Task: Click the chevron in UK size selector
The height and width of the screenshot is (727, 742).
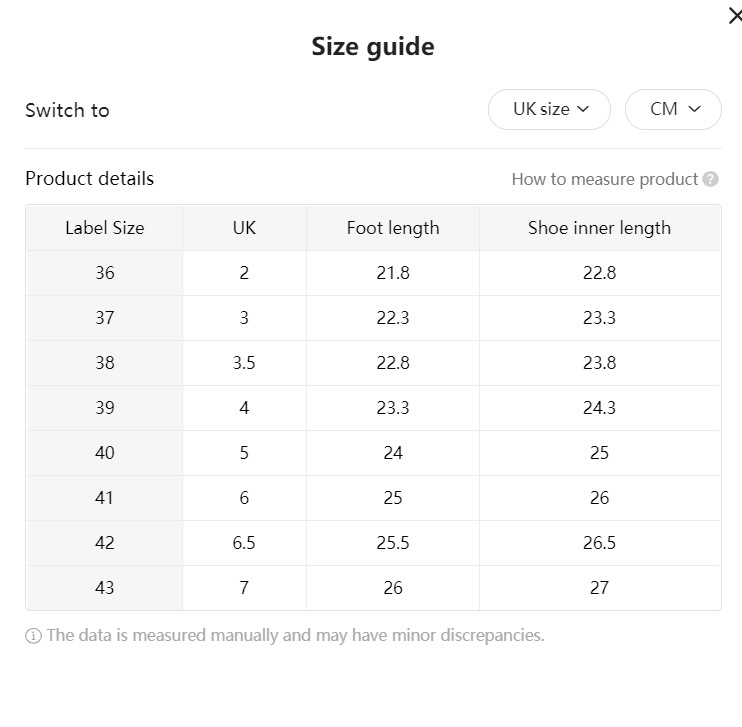Action: 584,109
